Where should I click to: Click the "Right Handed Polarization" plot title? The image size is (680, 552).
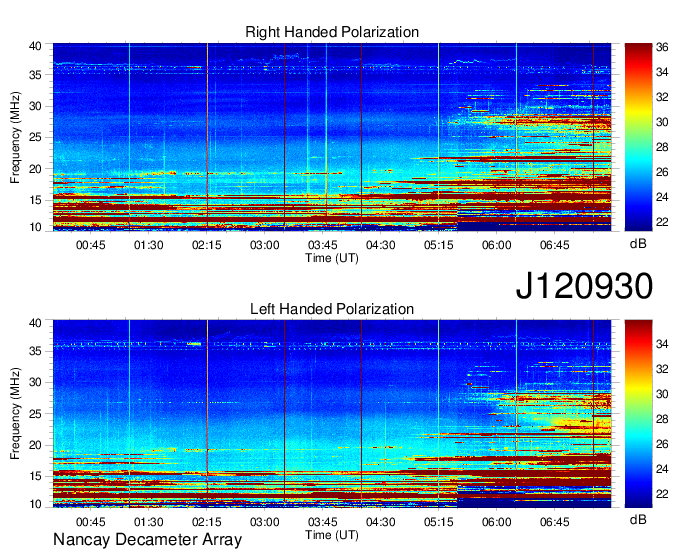click(332, 32)
